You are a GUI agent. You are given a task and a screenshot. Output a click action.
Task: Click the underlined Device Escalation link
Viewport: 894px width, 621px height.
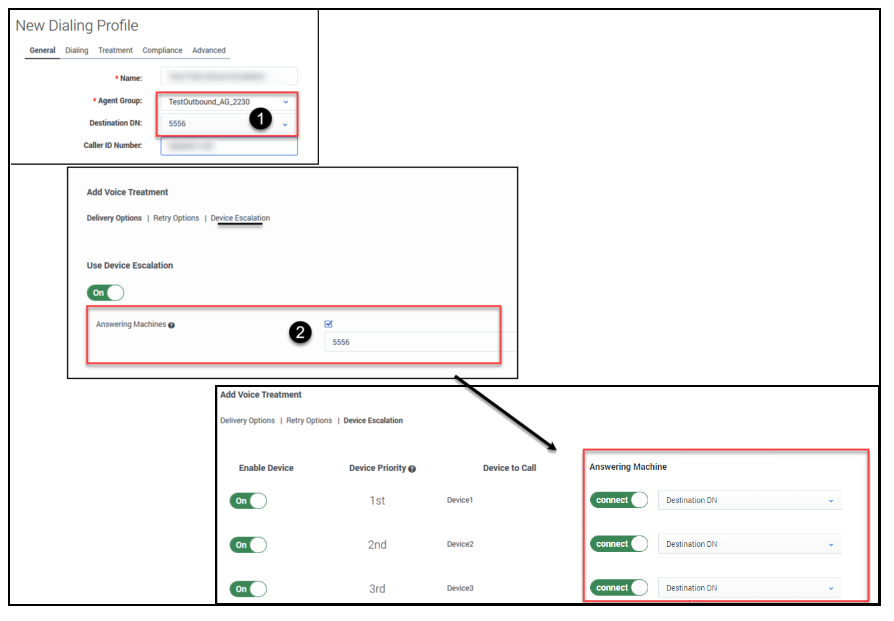click(x=240, y=218)
